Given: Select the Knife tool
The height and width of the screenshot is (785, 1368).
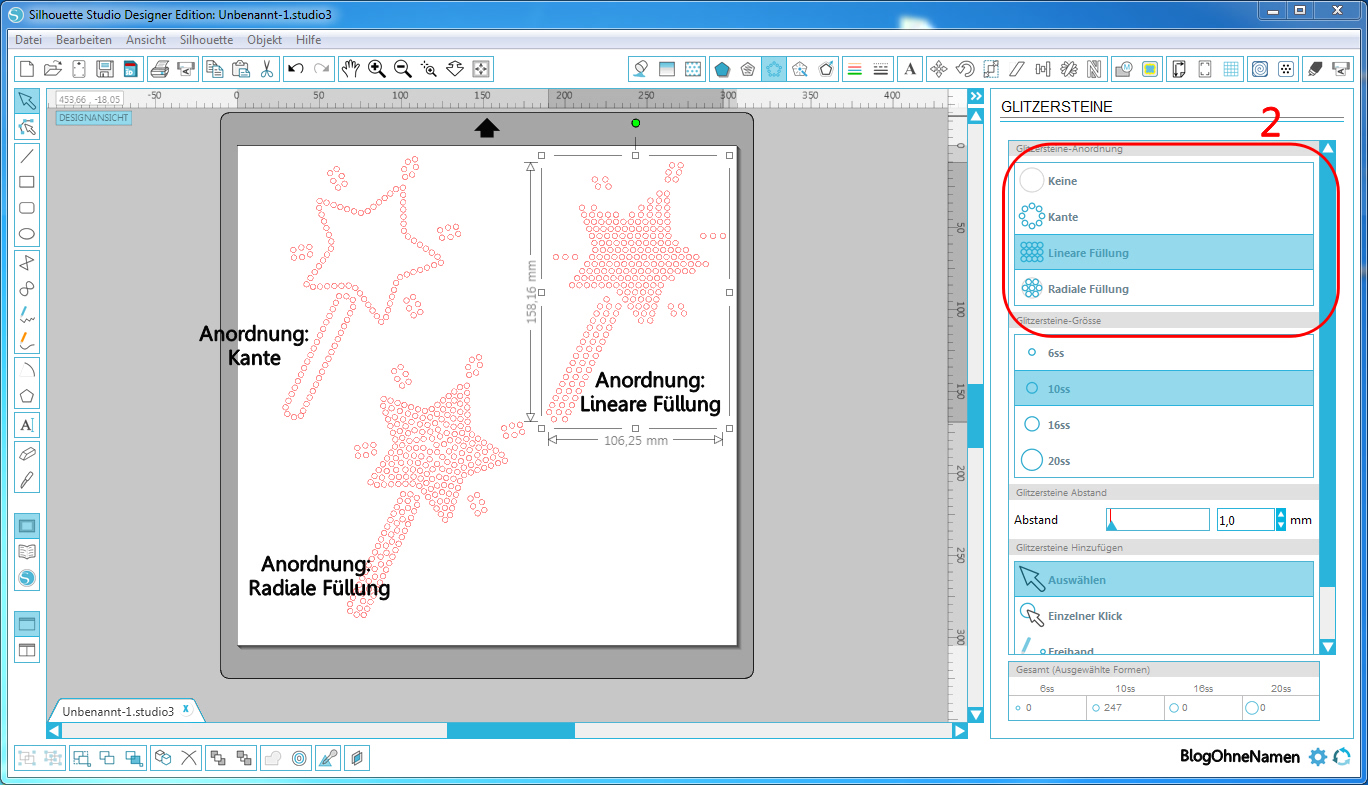Looking at the screenshot, I should (x=27, y=479).
